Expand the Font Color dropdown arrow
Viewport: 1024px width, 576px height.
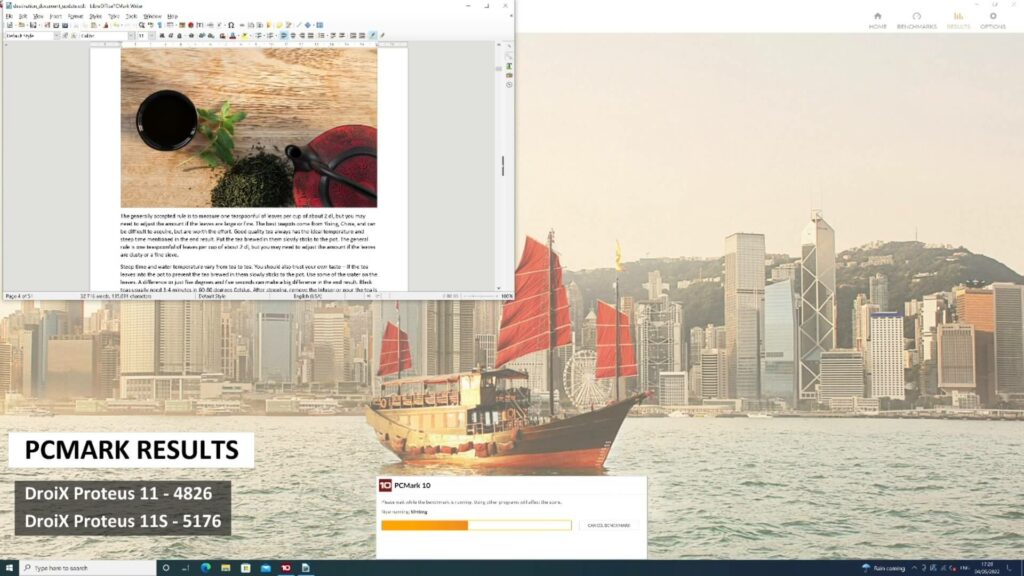click(237, 36)
